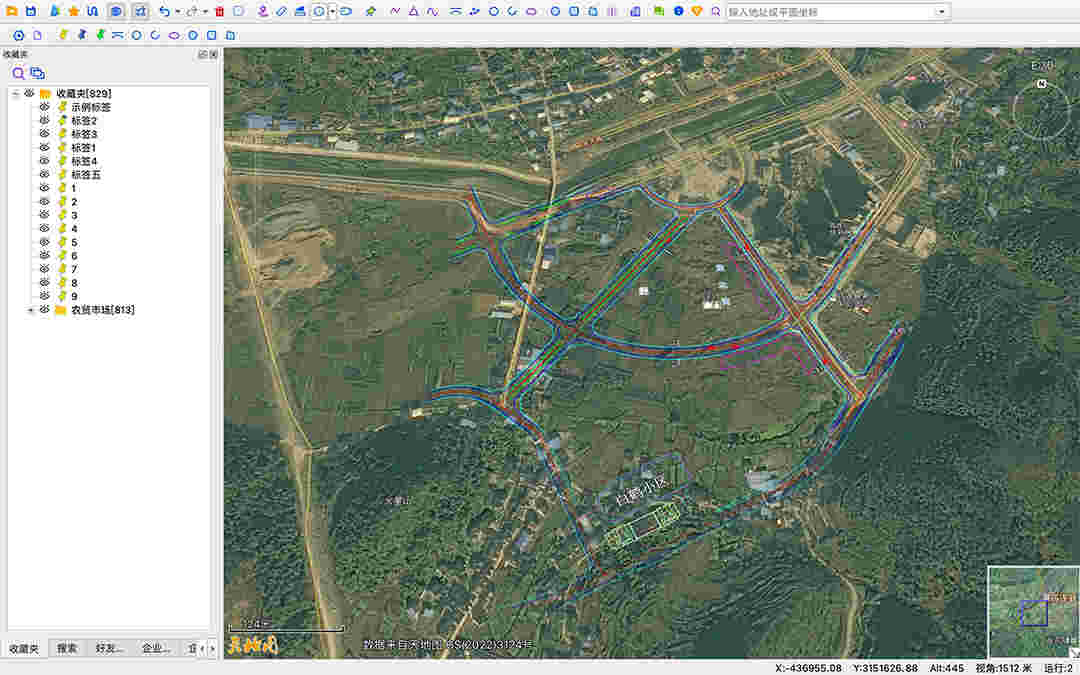Select the 标签五 item in the tree
This screenshot has width=1080, height=675.
click(85, 174)
